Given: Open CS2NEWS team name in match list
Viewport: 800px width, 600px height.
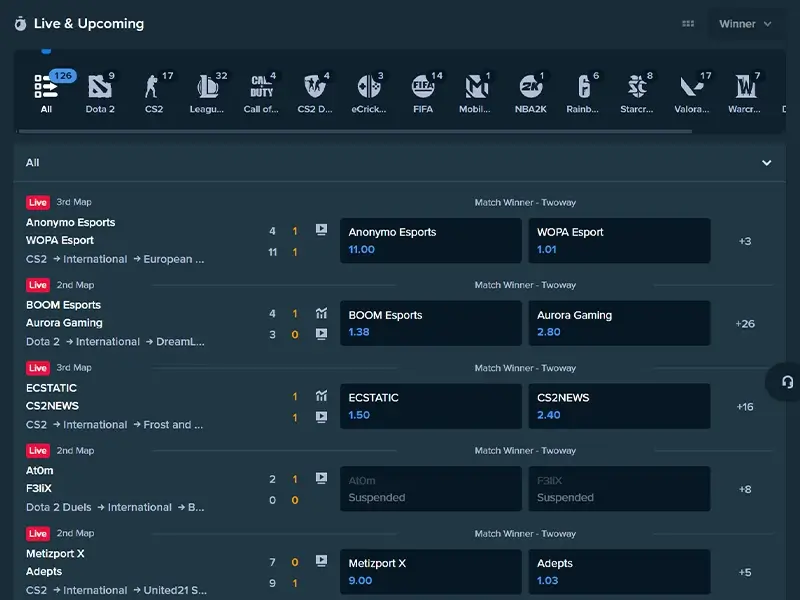Looking at the screenshot, I should pyautogui.click(x=52, y=406).
